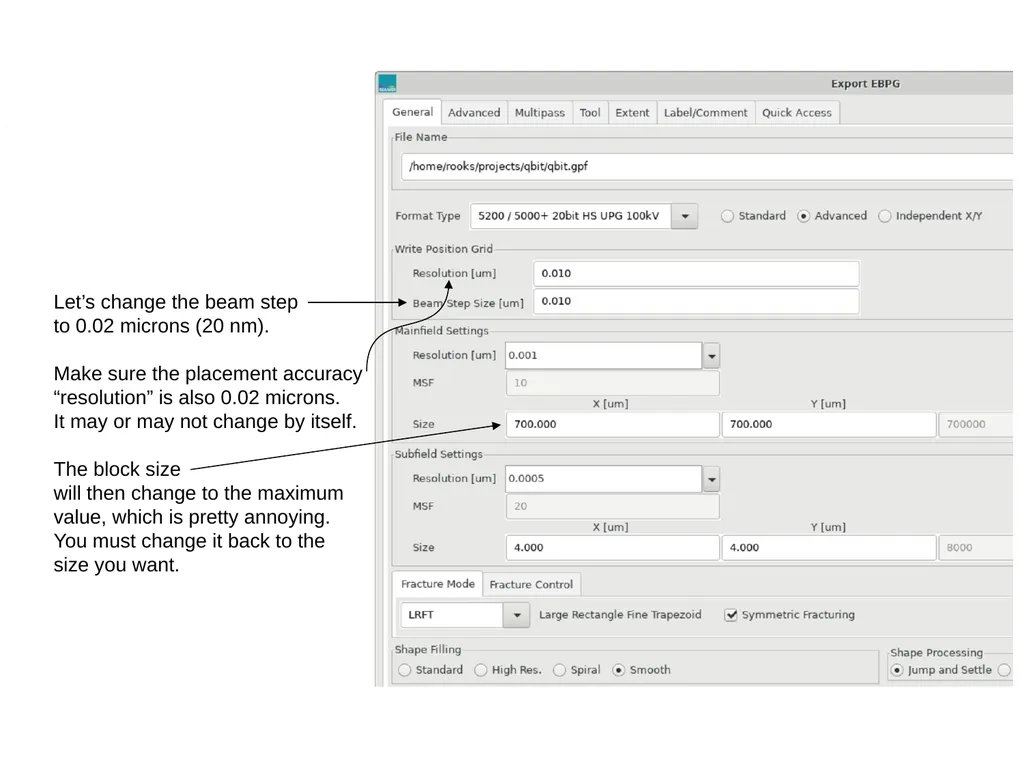Select Jump and Settle shape processing
This screenshot has width=1024, height=768.
pos(897,670)
